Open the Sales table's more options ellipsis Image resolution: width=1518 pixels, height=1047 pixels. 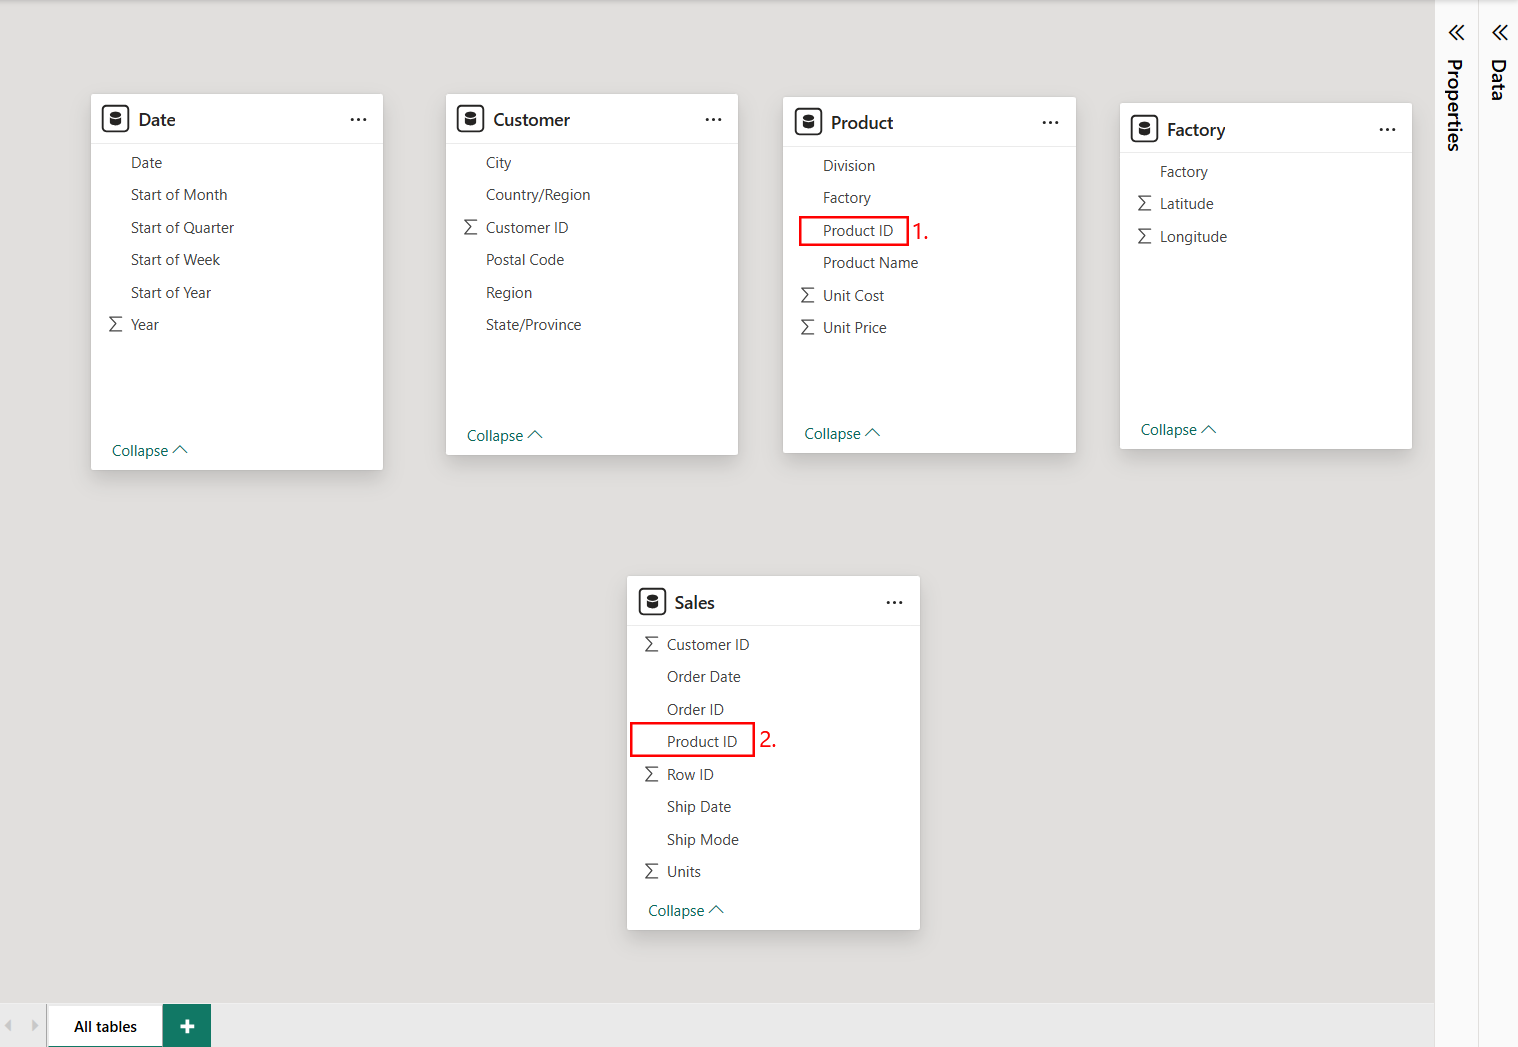click(894, 603)
